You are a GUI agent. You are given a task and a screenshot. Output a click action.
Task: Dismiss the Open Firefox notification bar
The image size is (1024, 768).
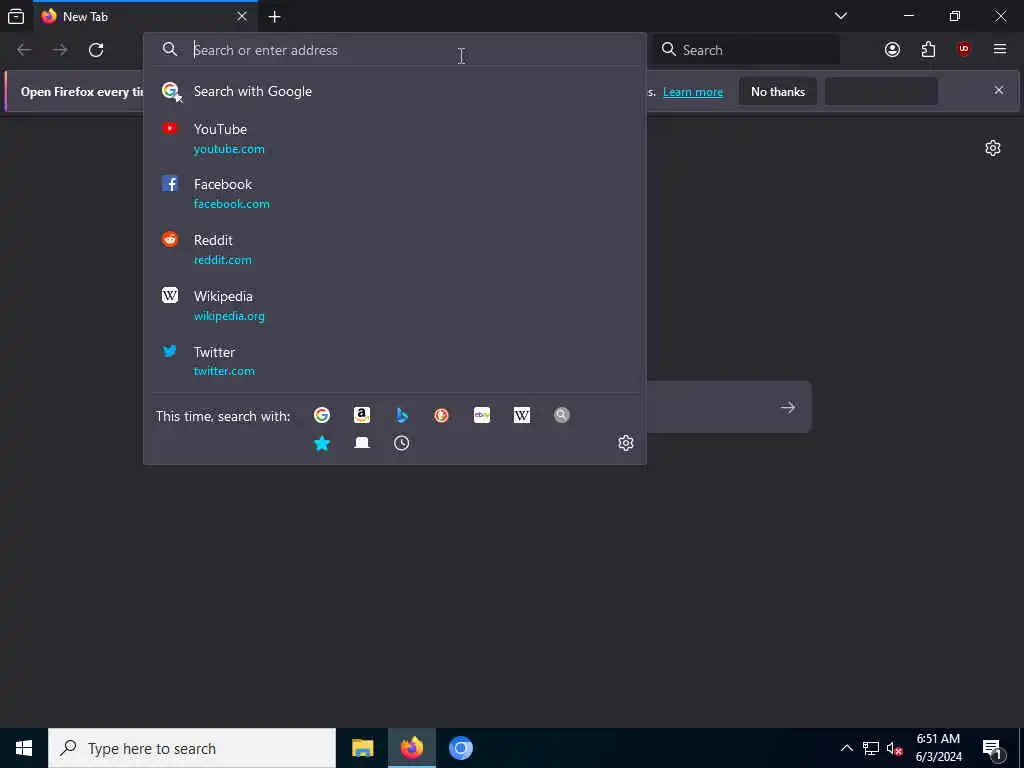pyautogui.click(x=999, y=90)
